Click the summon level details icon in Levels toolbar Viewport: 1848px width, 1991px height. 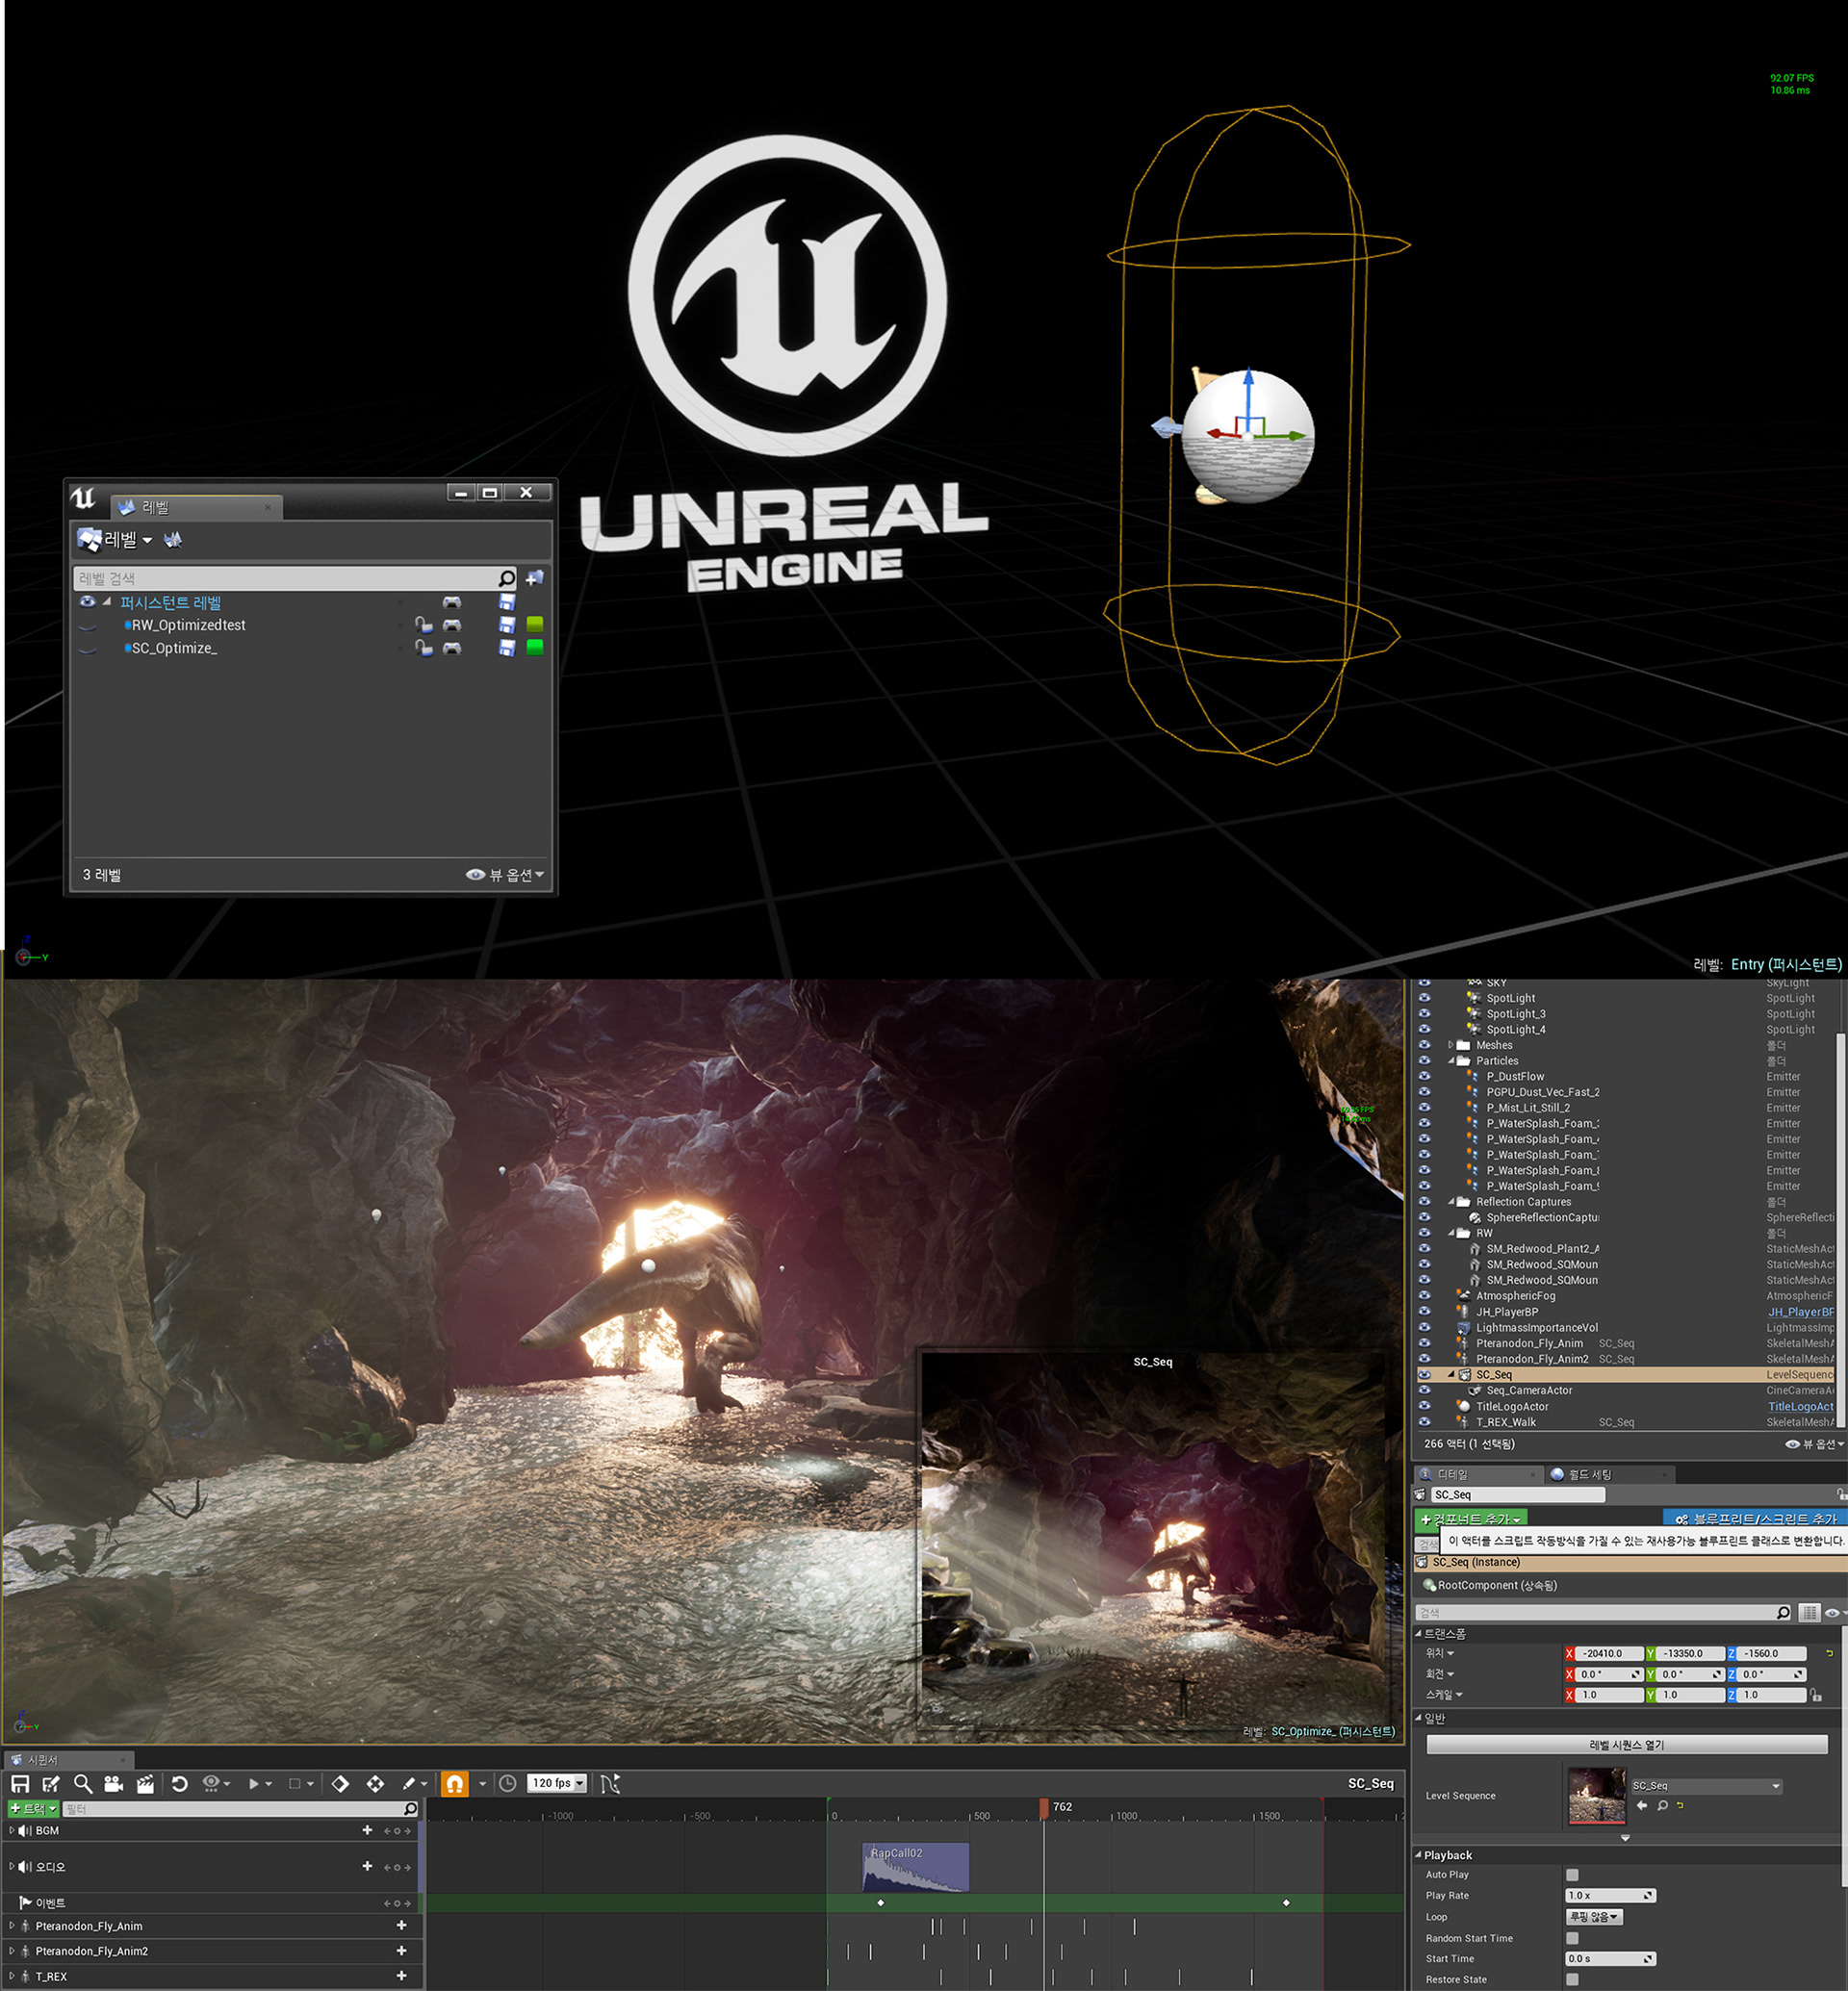[173, 540]
